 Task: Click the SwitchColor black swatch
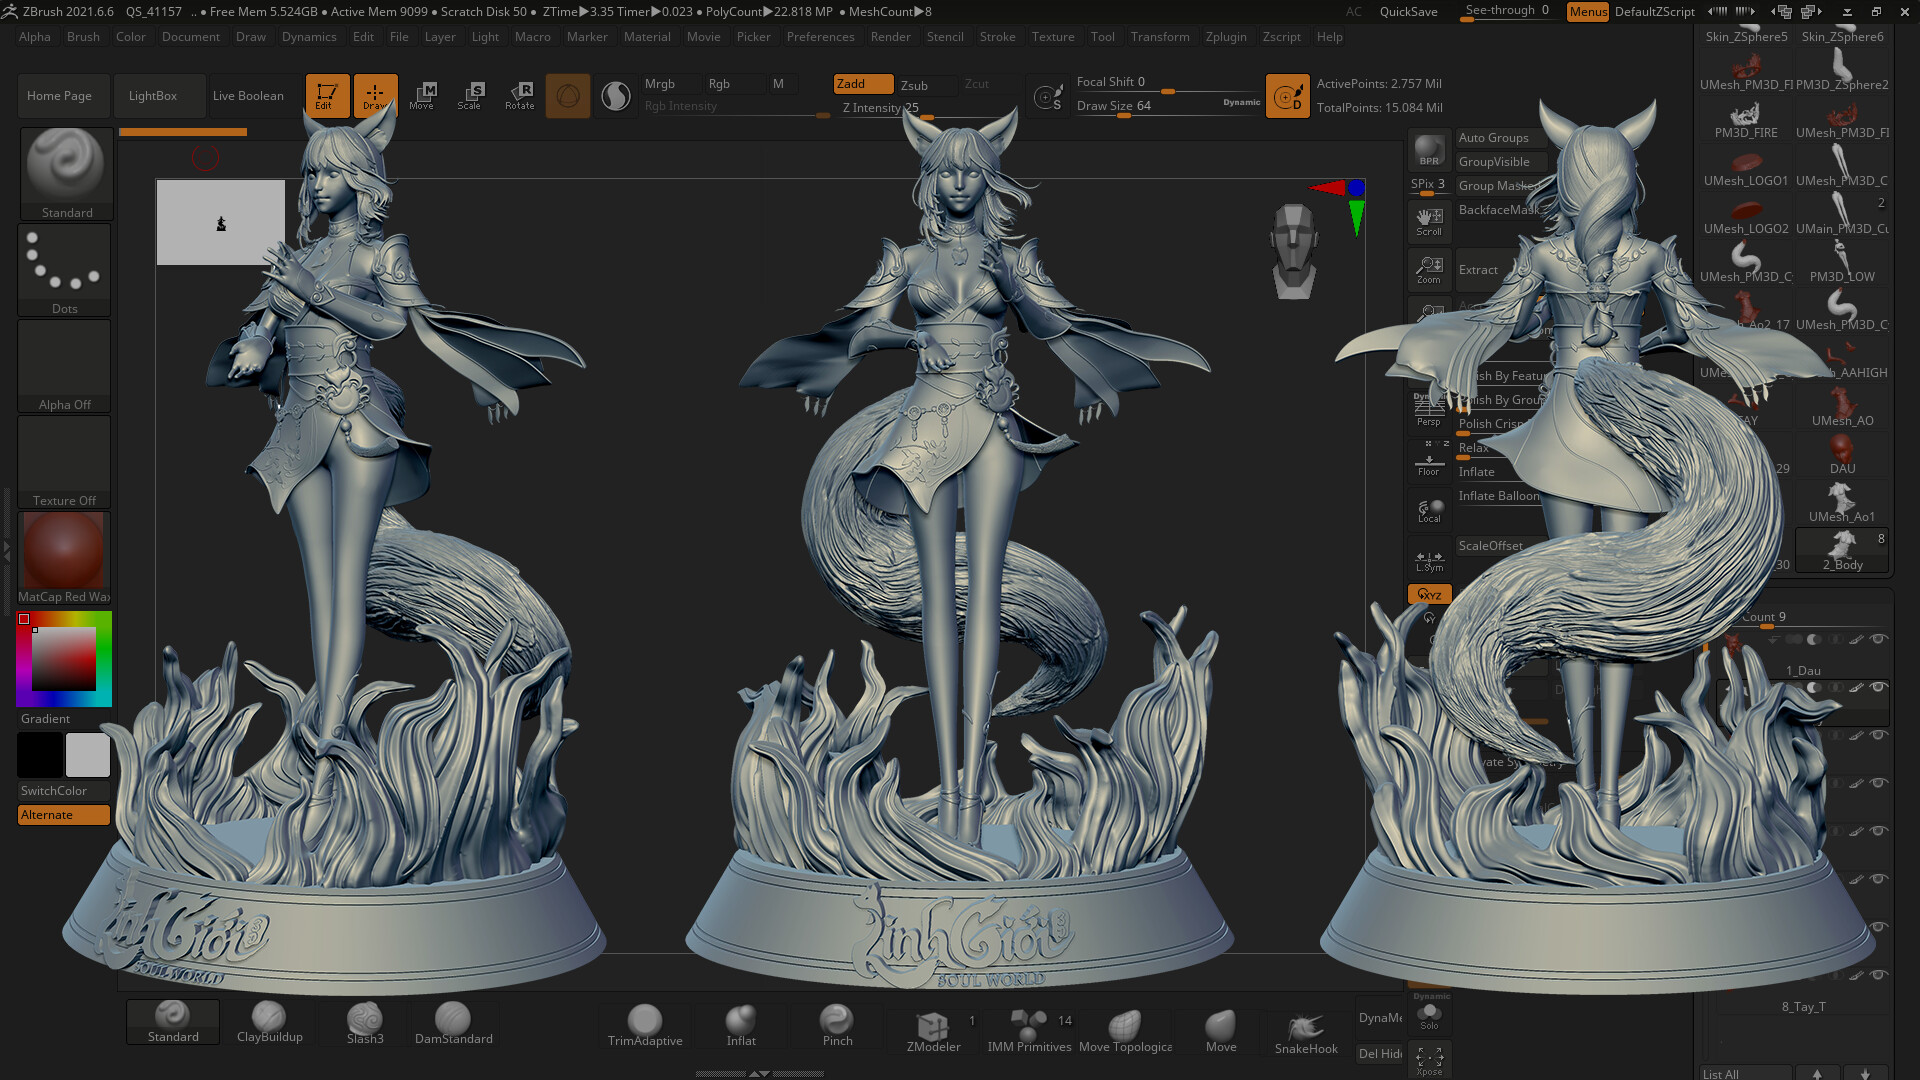coord(39,755)
